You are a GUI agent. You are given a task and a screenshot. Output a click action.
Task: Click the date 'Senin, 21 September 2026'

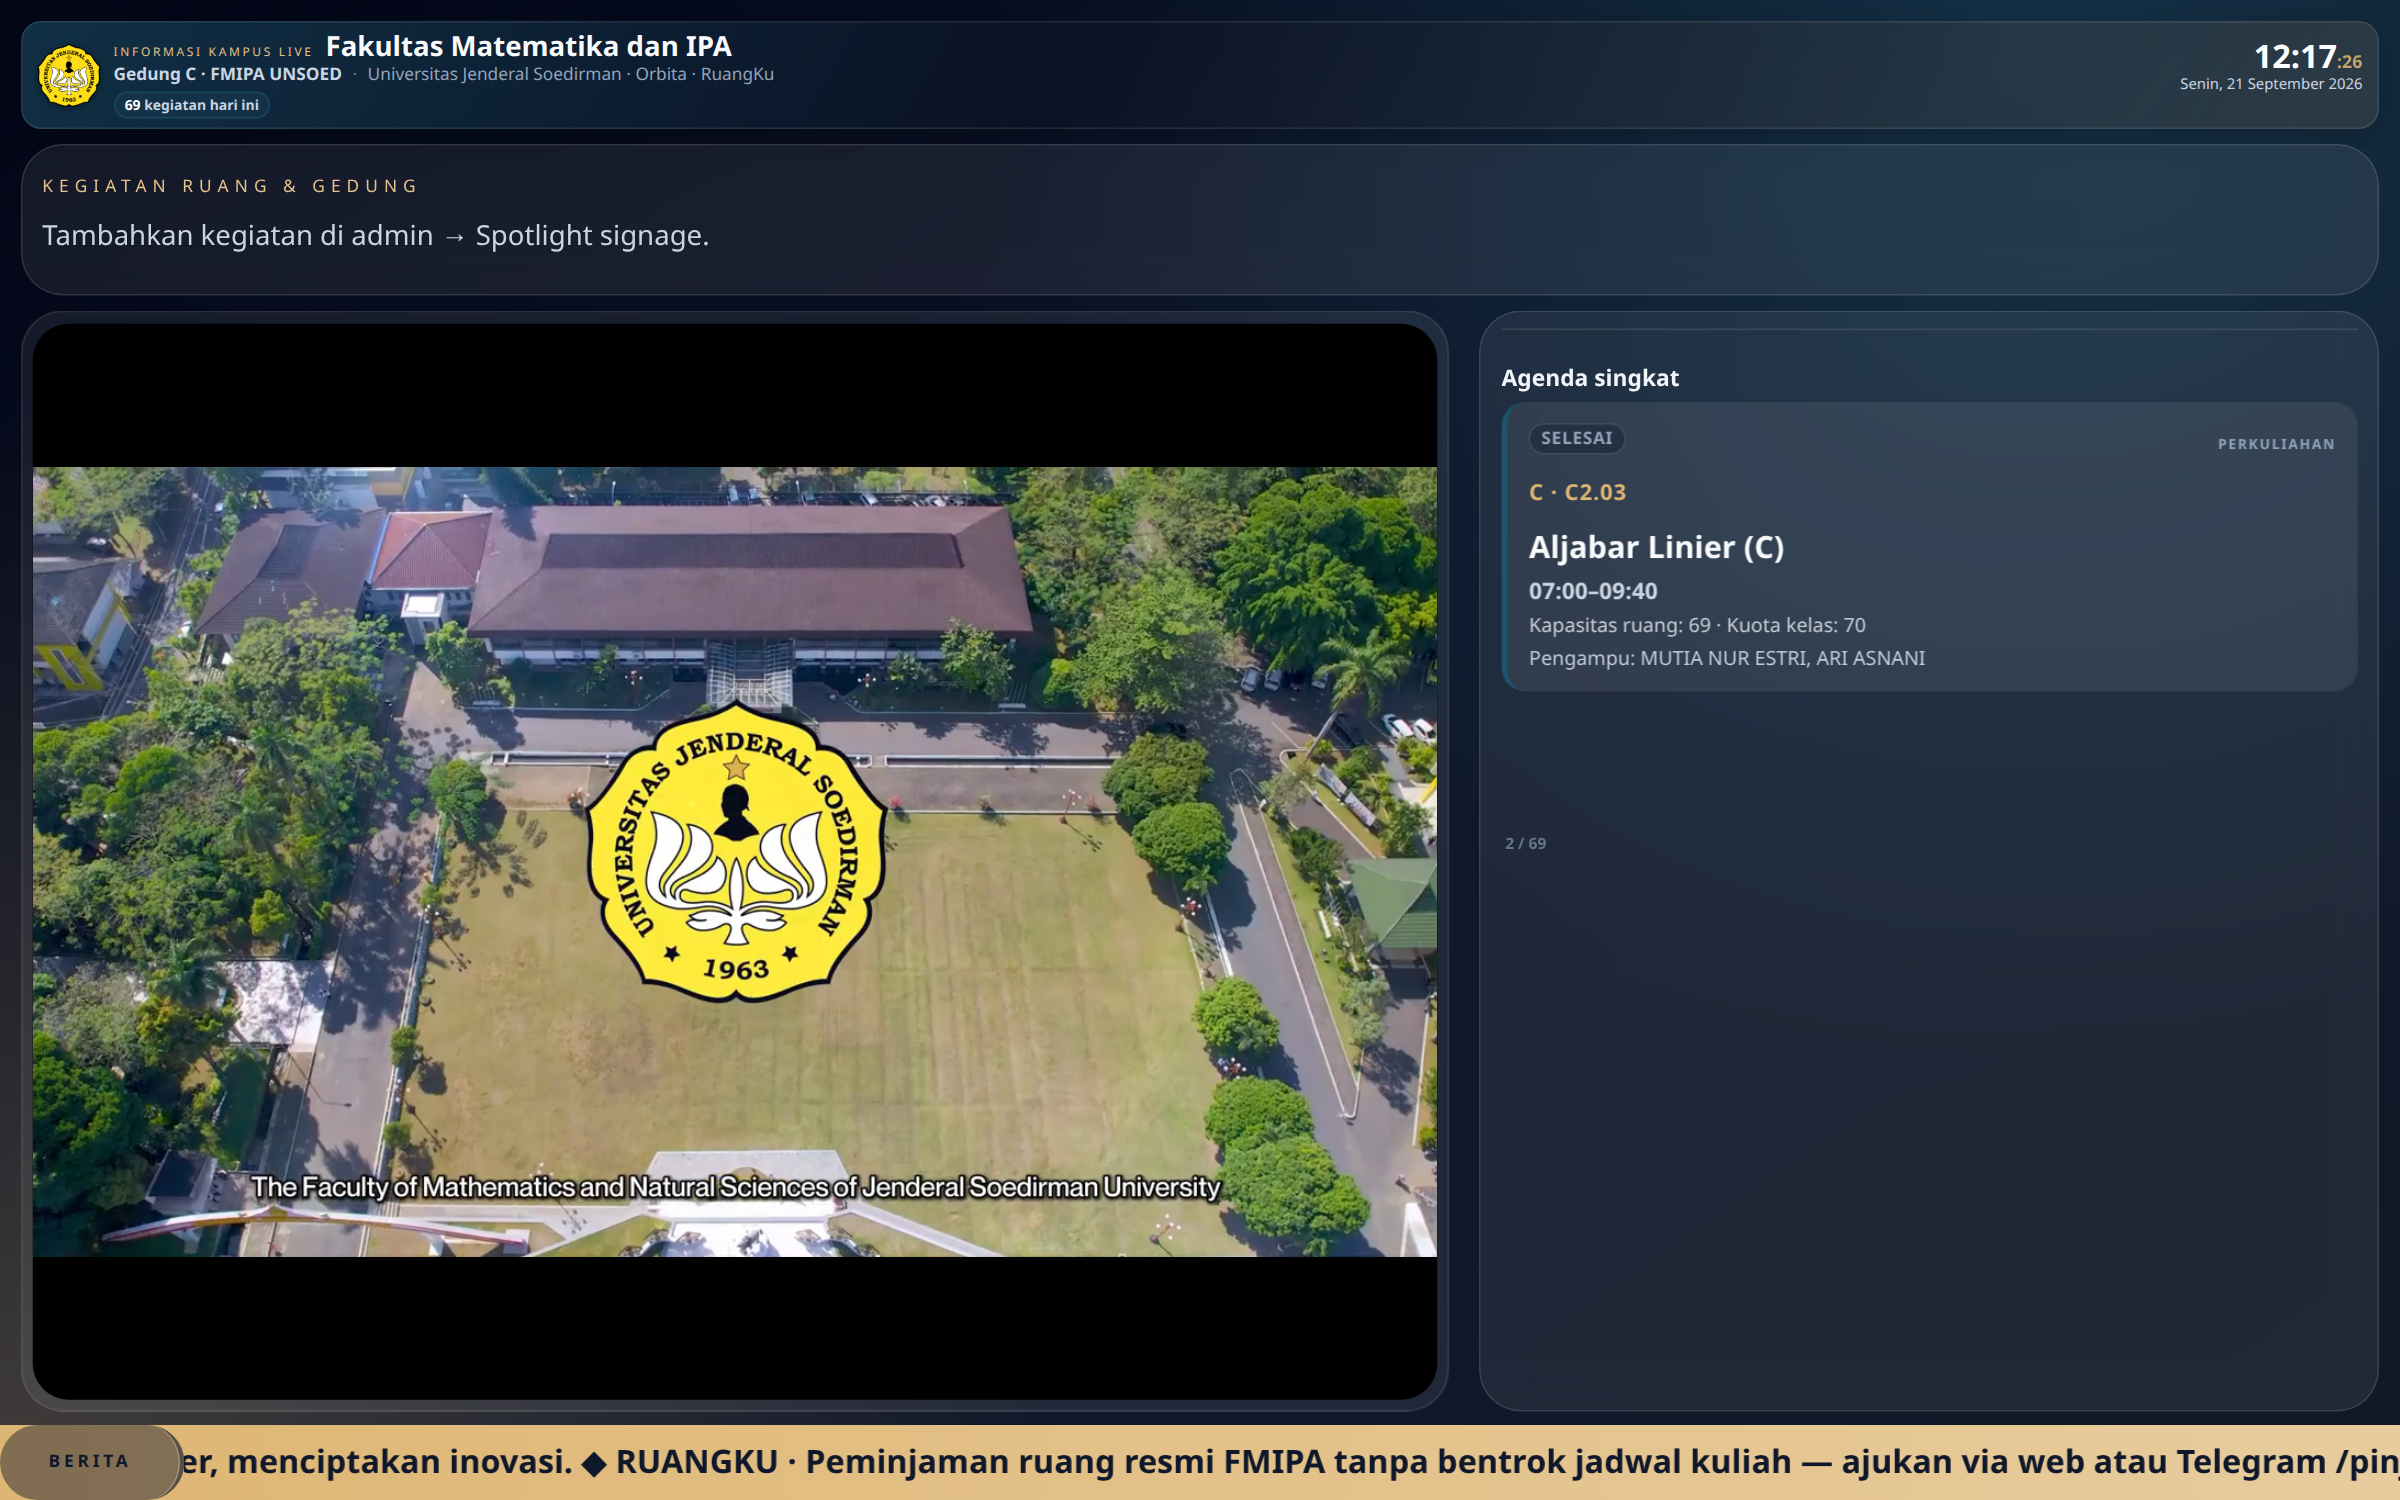tap(2270, 84)
